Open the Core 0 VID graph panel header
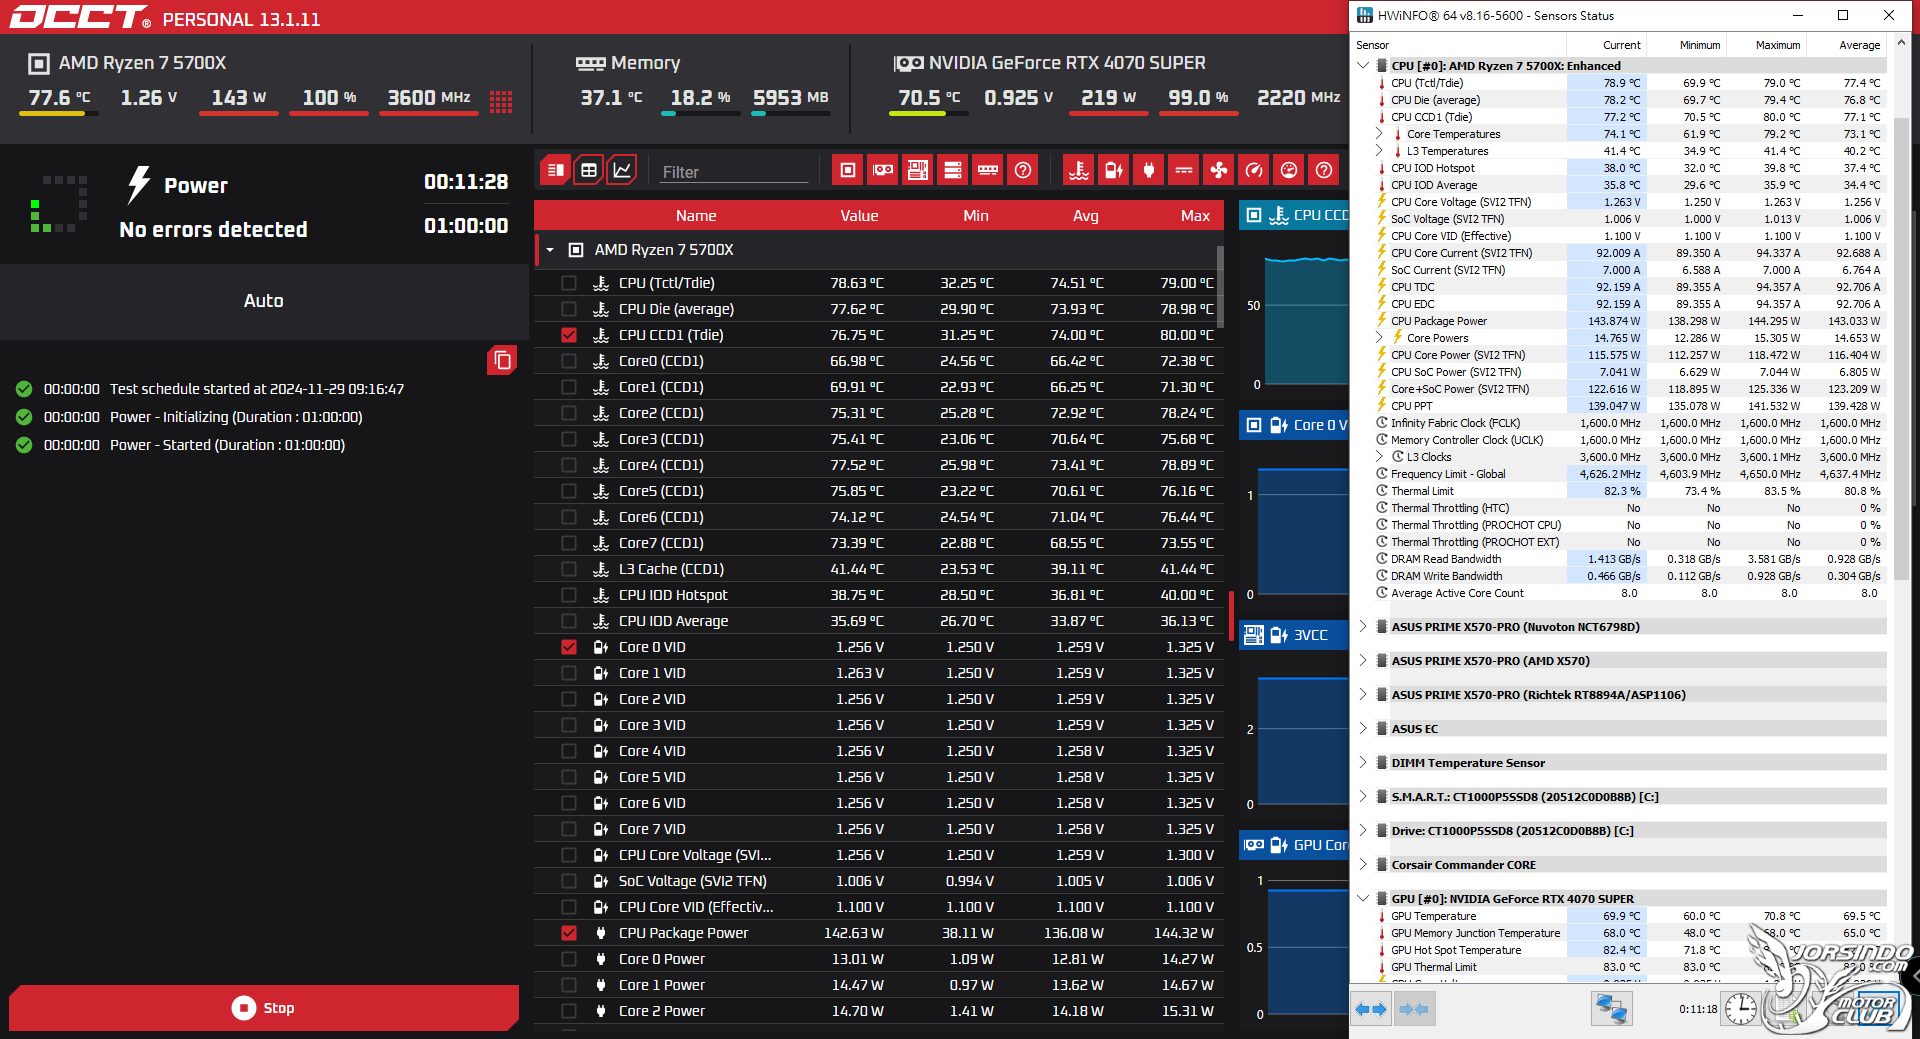Viewport: 1920px width, 1039px height. pos(1294,425)
